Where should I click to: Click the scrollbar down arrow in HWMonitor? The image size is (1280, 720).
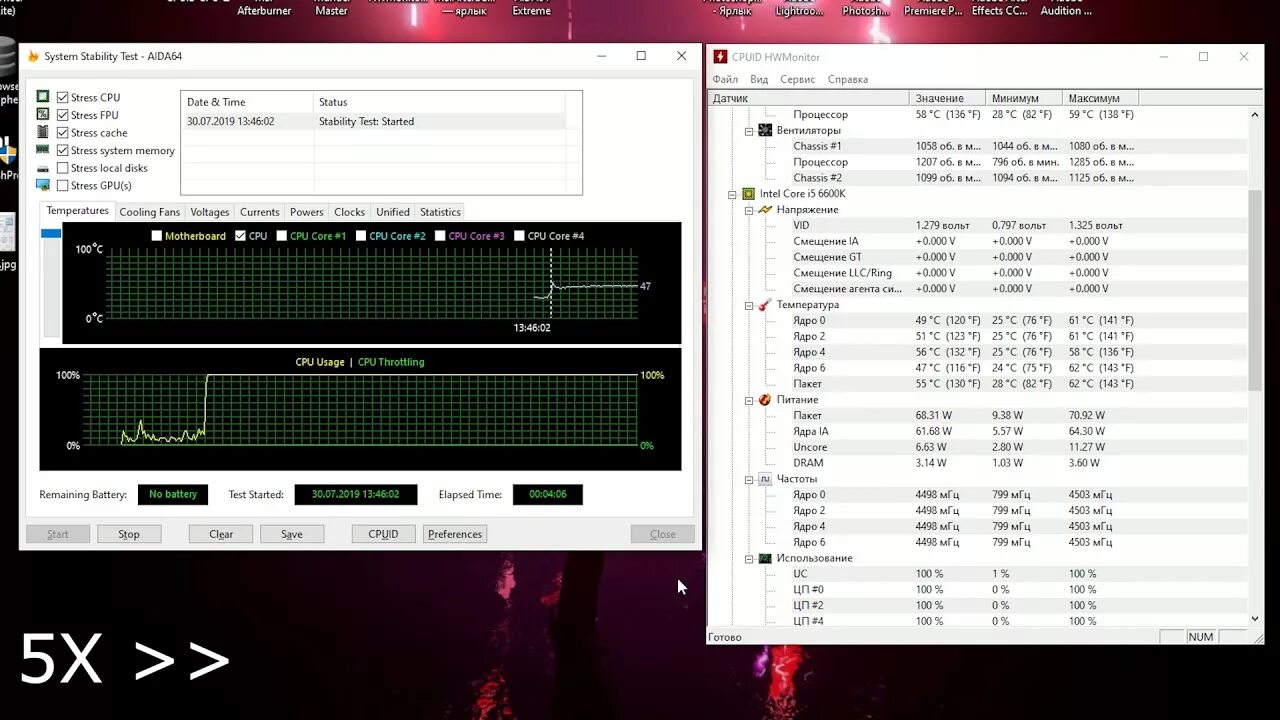(1256, 620)
